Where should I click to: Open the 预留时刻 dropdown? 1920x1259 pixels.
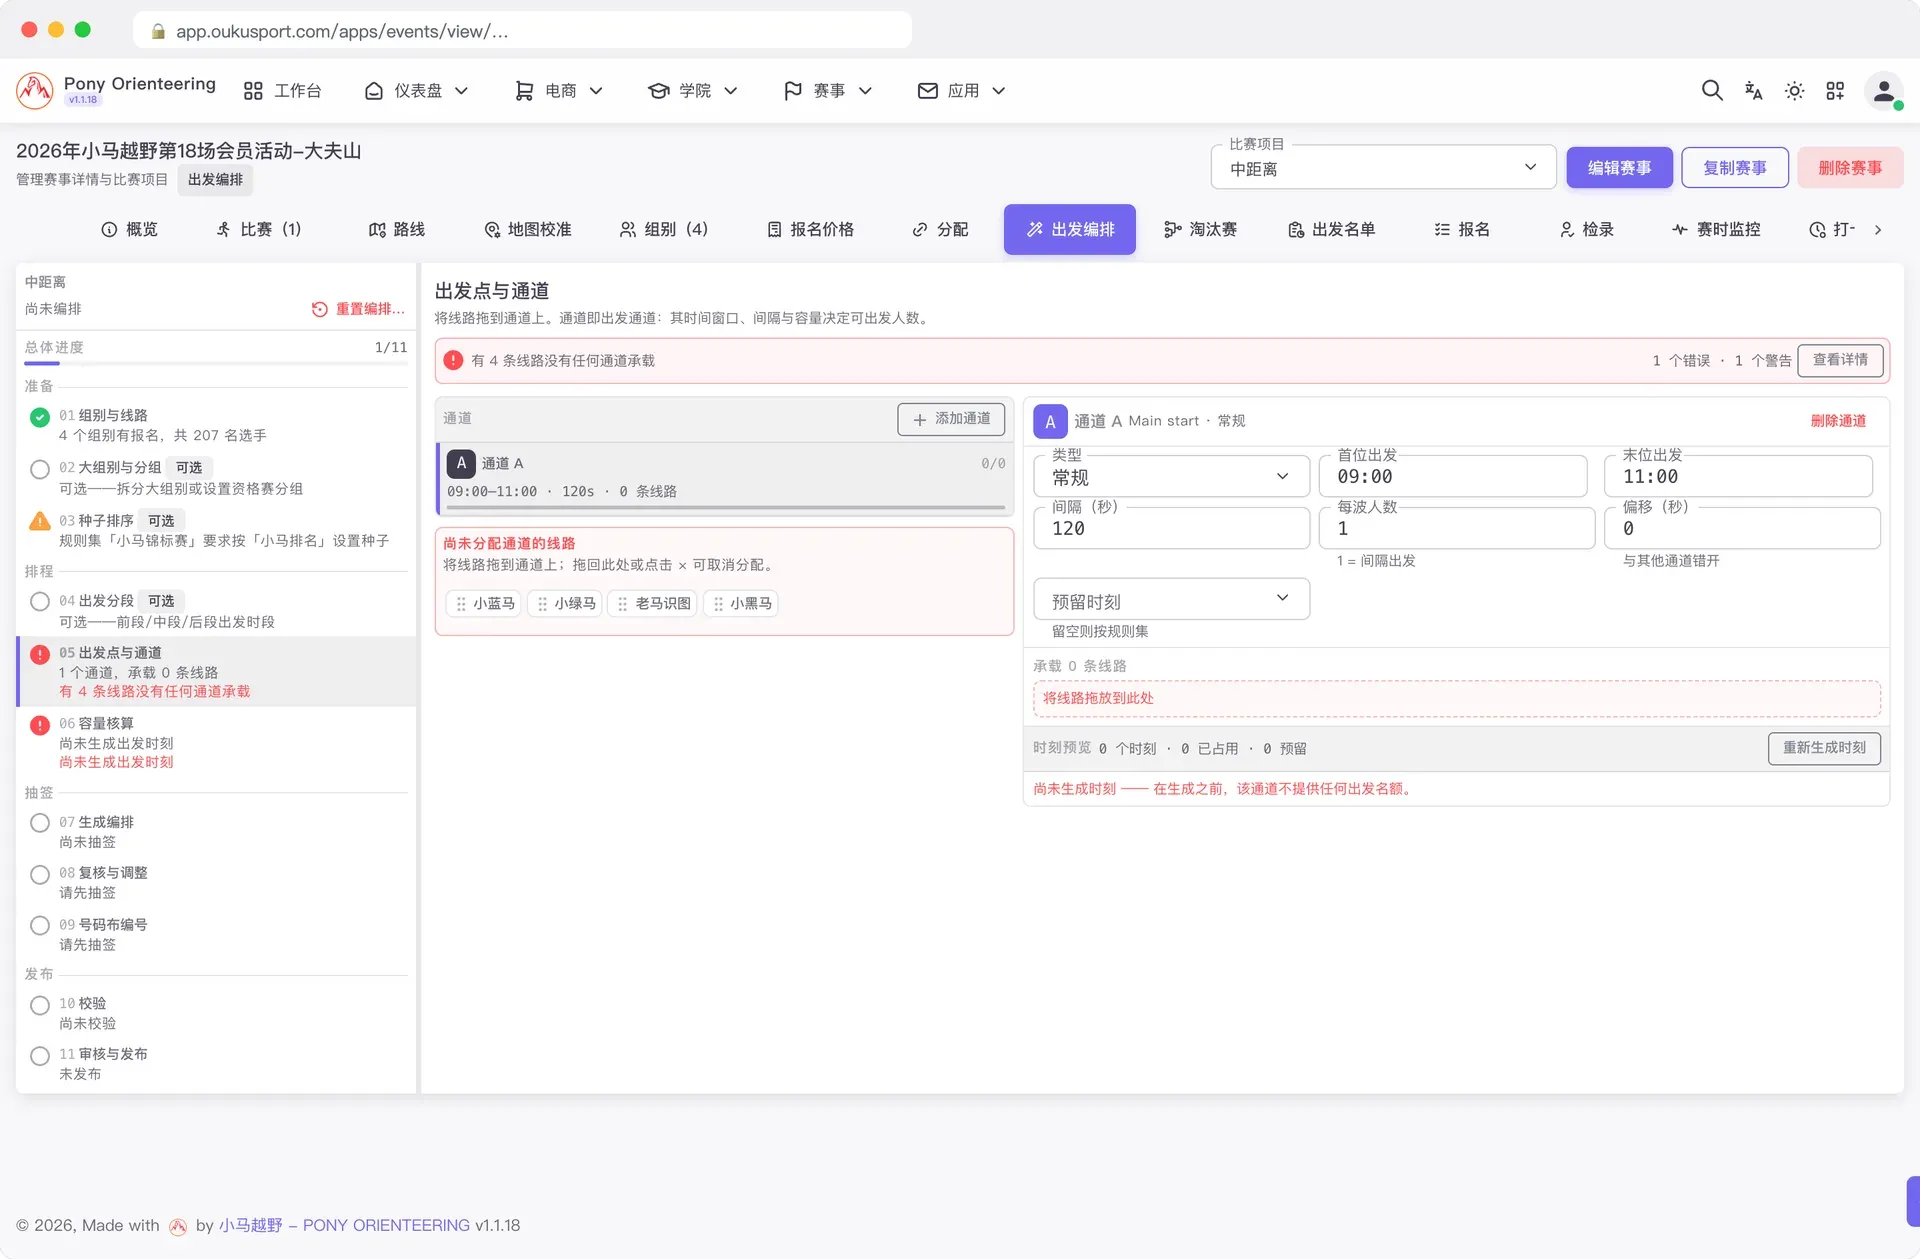click(x=1171, y=600)
